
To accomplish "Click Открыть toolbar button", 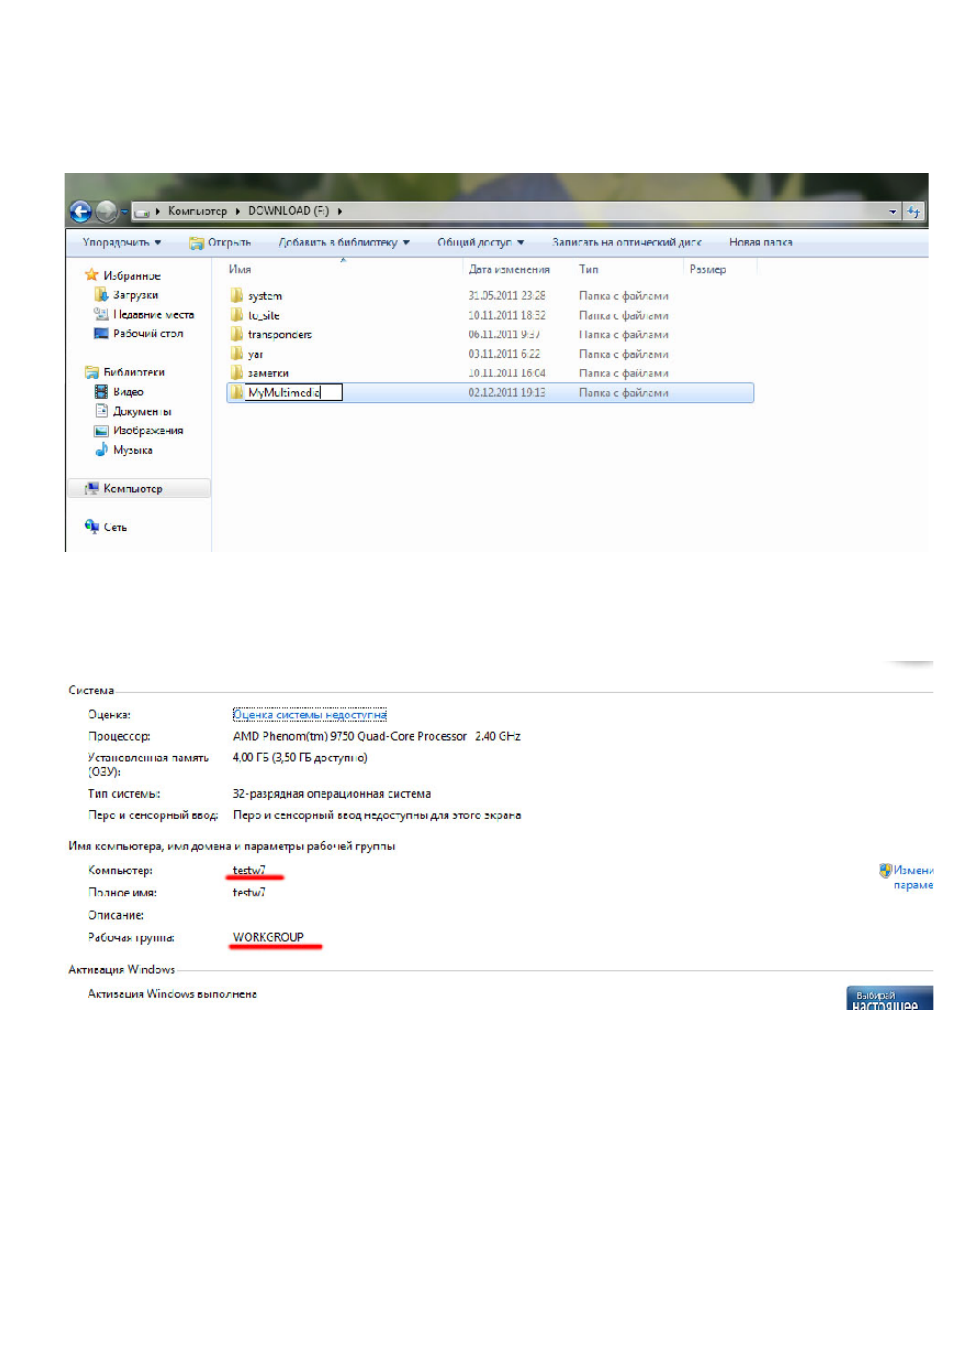I will click(220, 242).
